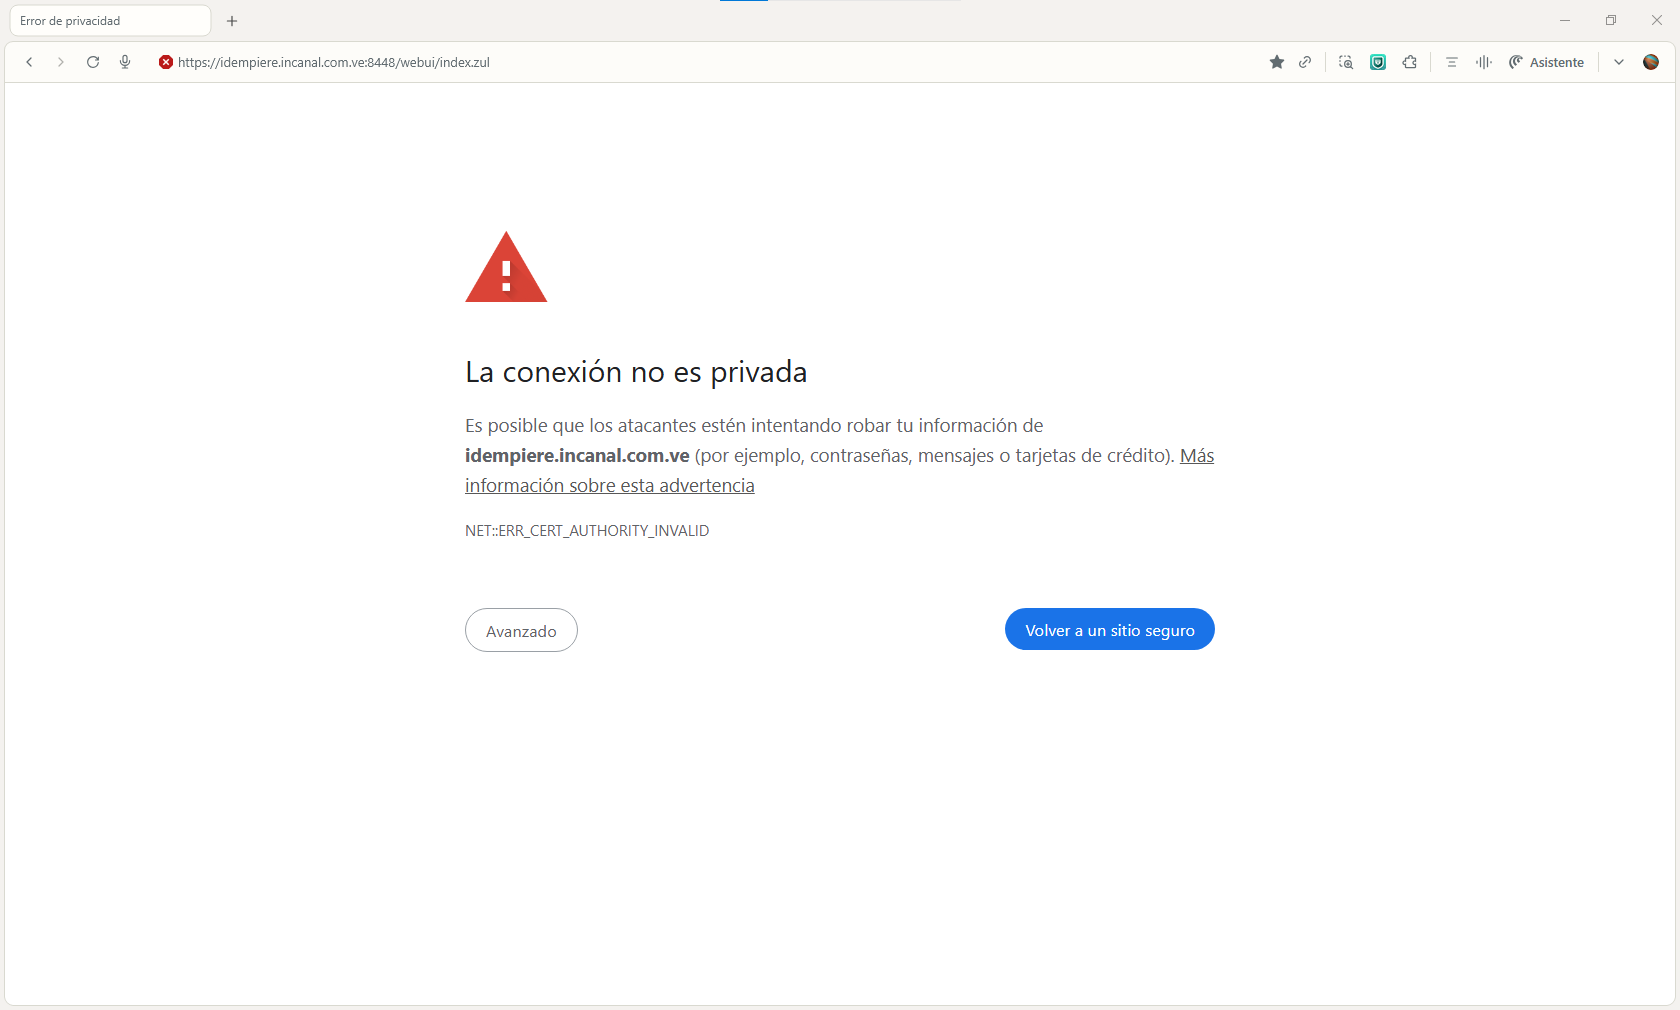The width and height of the screenshot is (1680, 1010).
Task: Expand the toolbar chevron dropdown
Action: pos(1619,62)
